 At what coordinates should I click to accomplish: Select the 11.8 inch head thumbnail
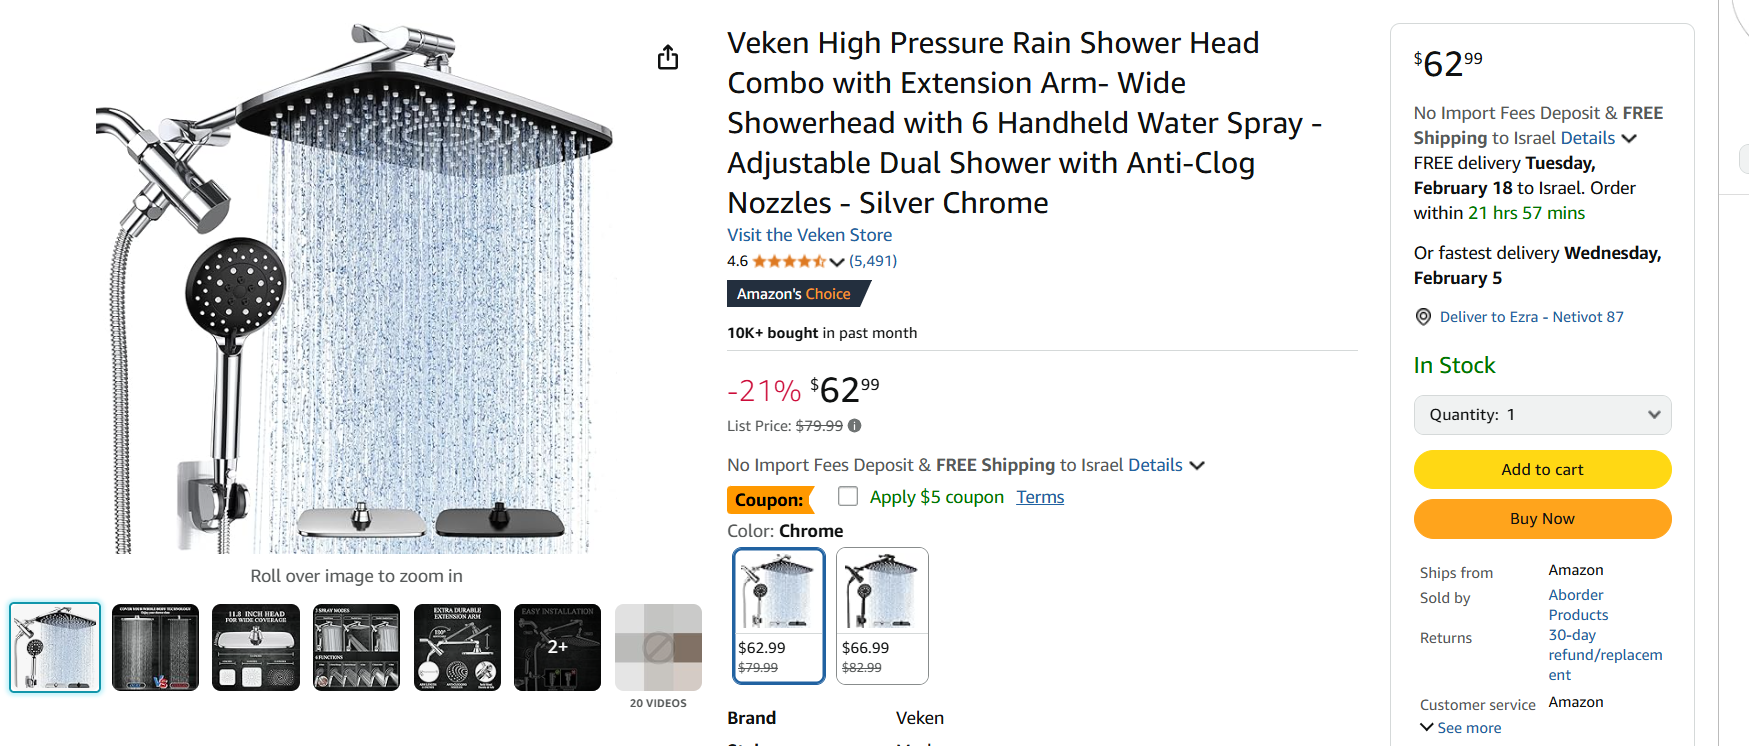(256, 648)
